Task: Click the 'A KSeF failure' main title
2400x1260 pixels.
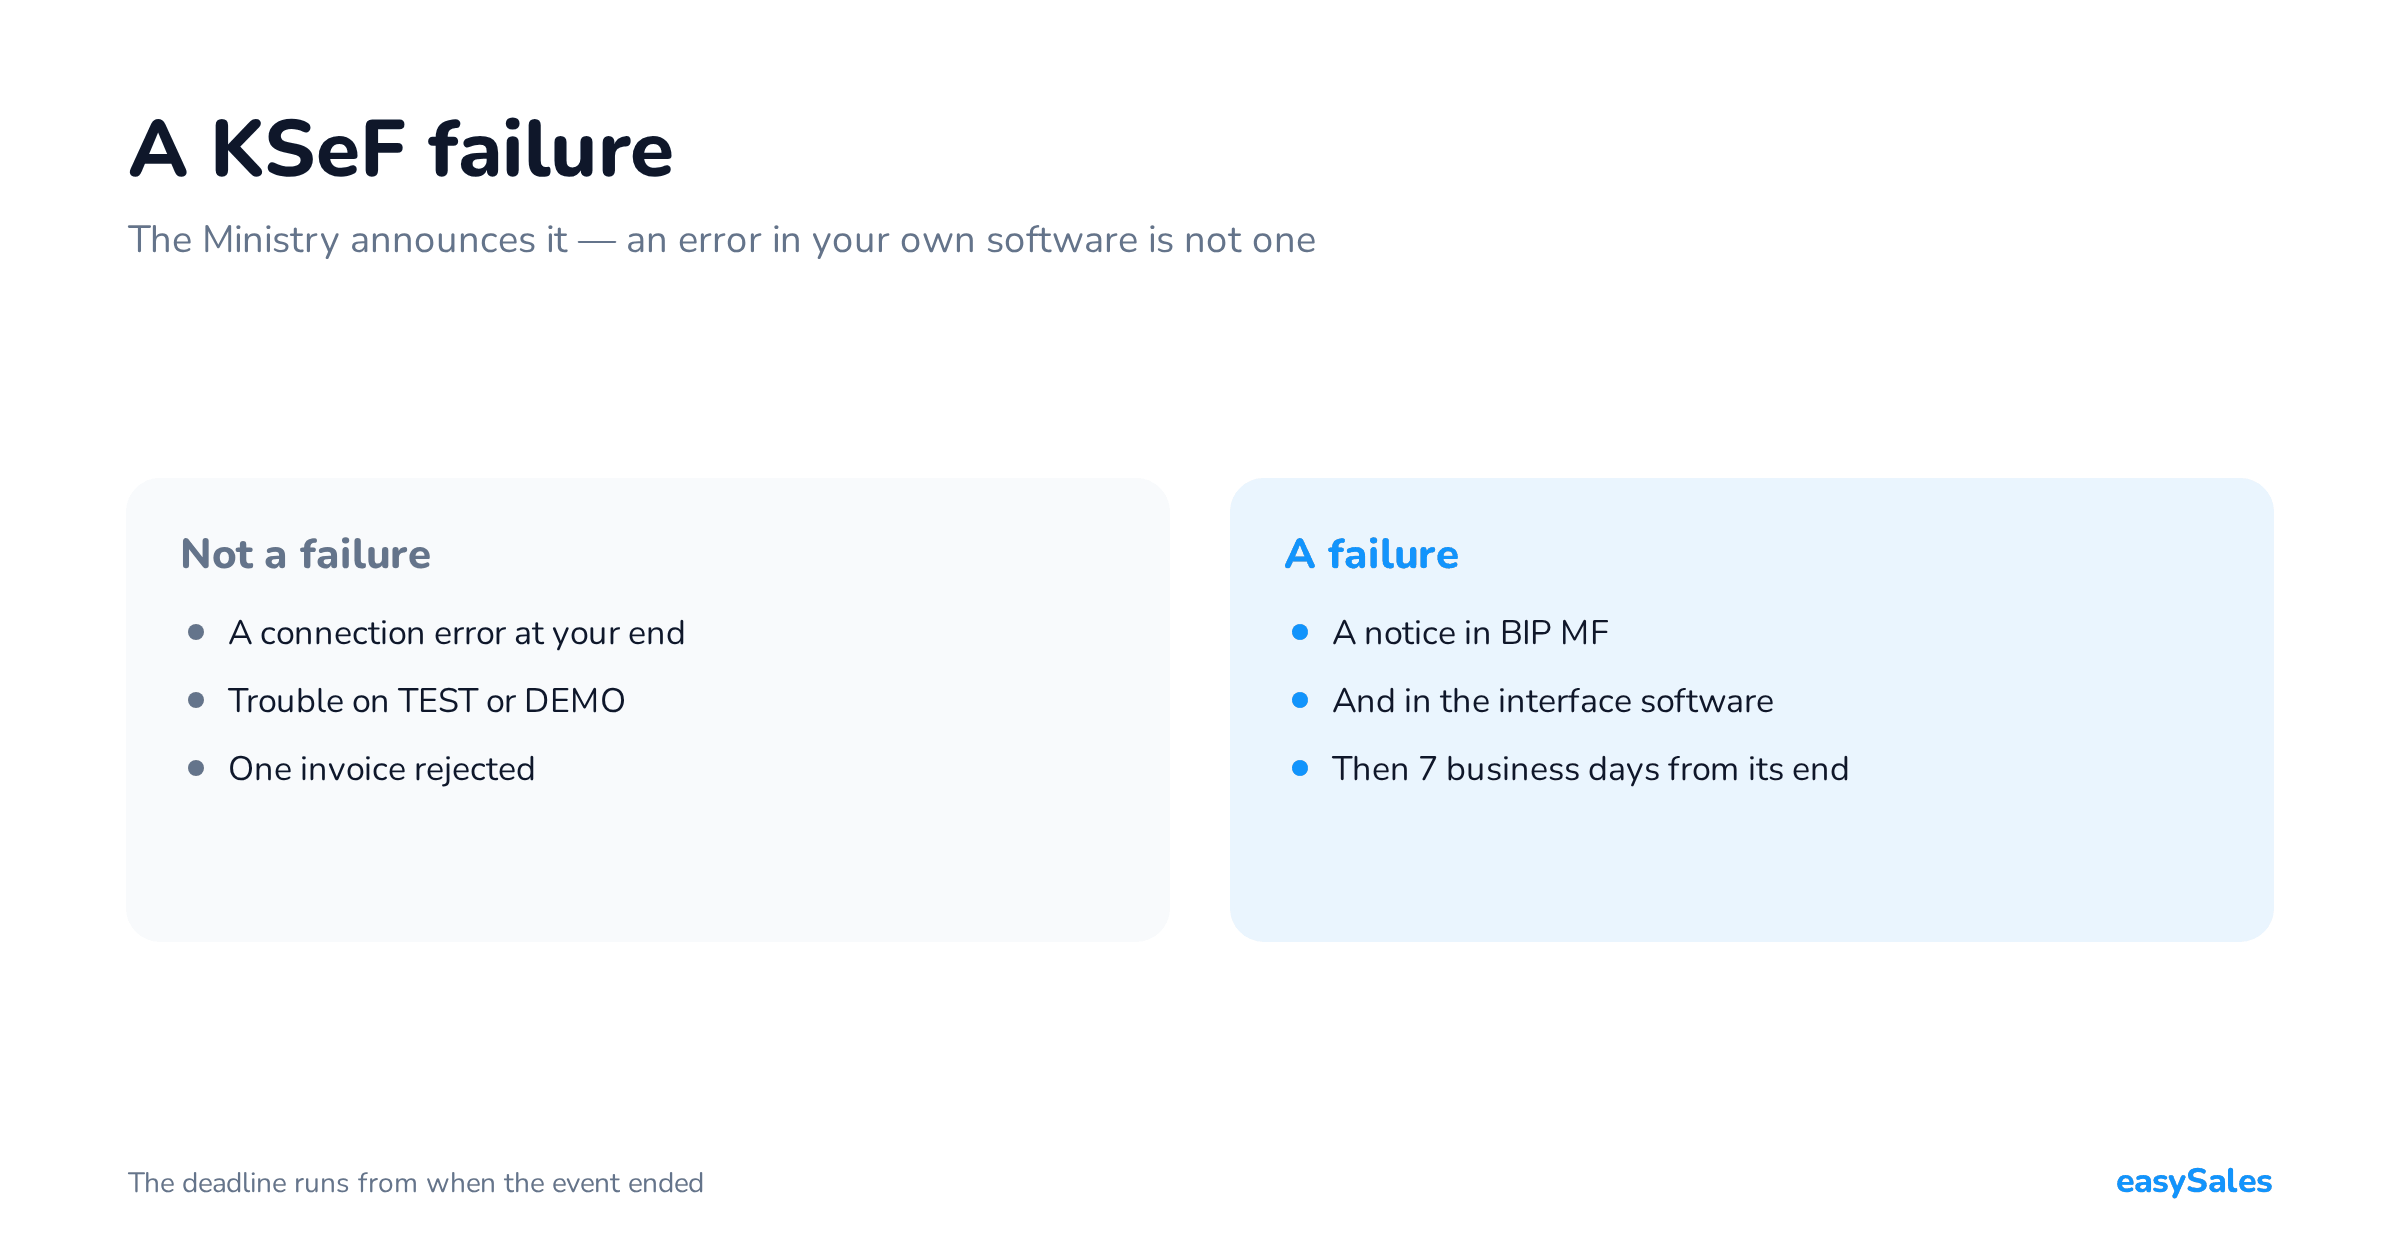Action: pyautogui.click(x=401, y=149)
